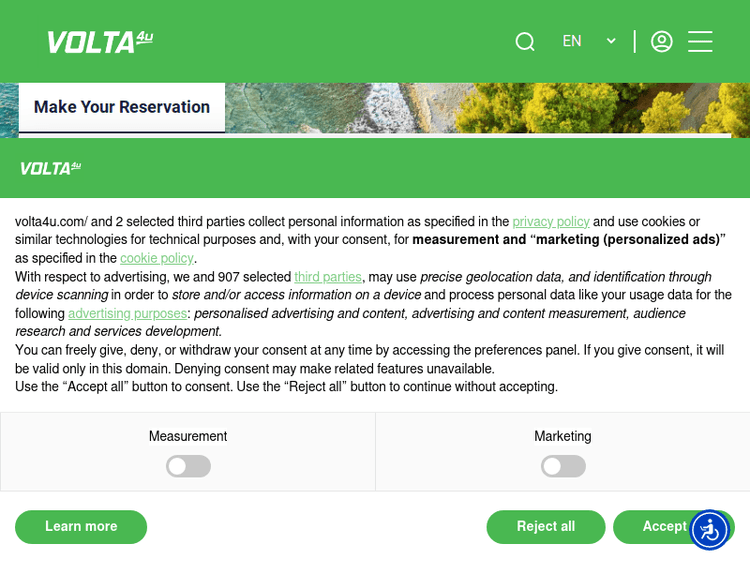750x563 pixels.
Task: Click the Reject all button
Action: (546, 527)
